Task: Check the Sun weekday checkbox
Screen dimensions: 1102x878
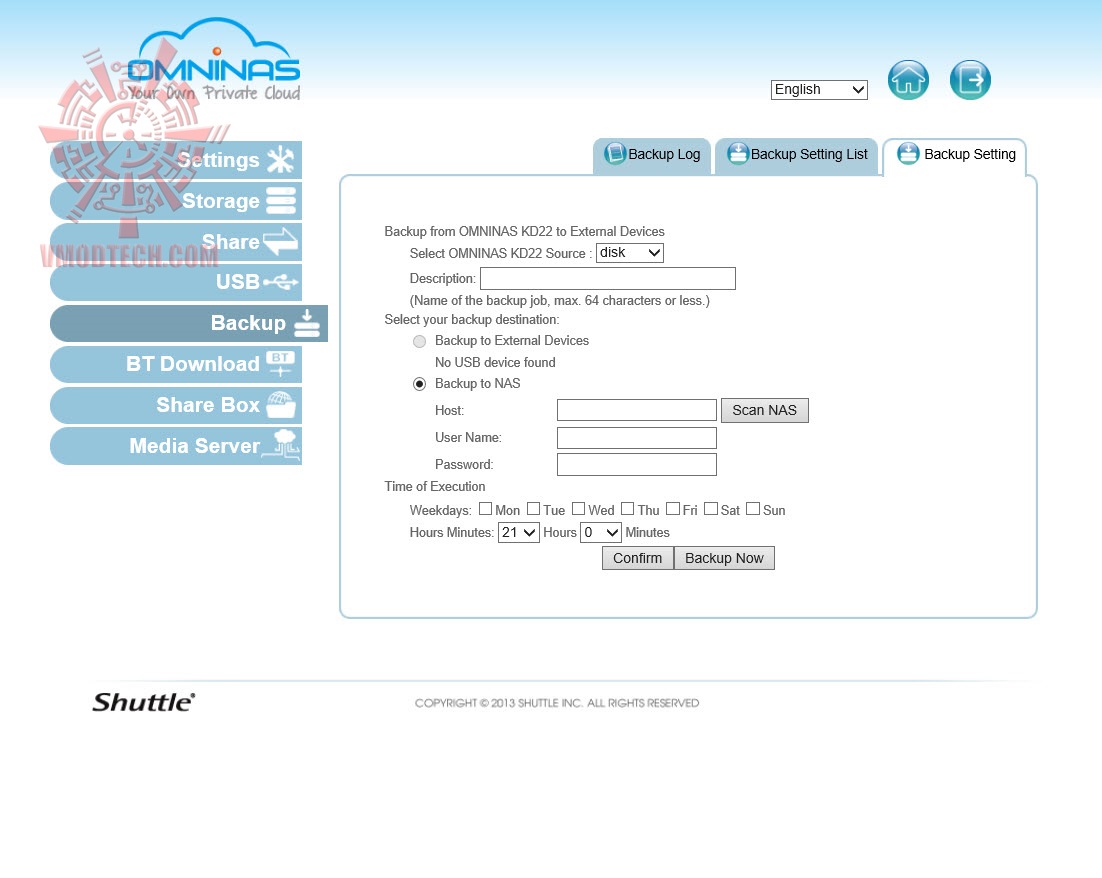Action: pyautogui.click(x=753, y=508)
